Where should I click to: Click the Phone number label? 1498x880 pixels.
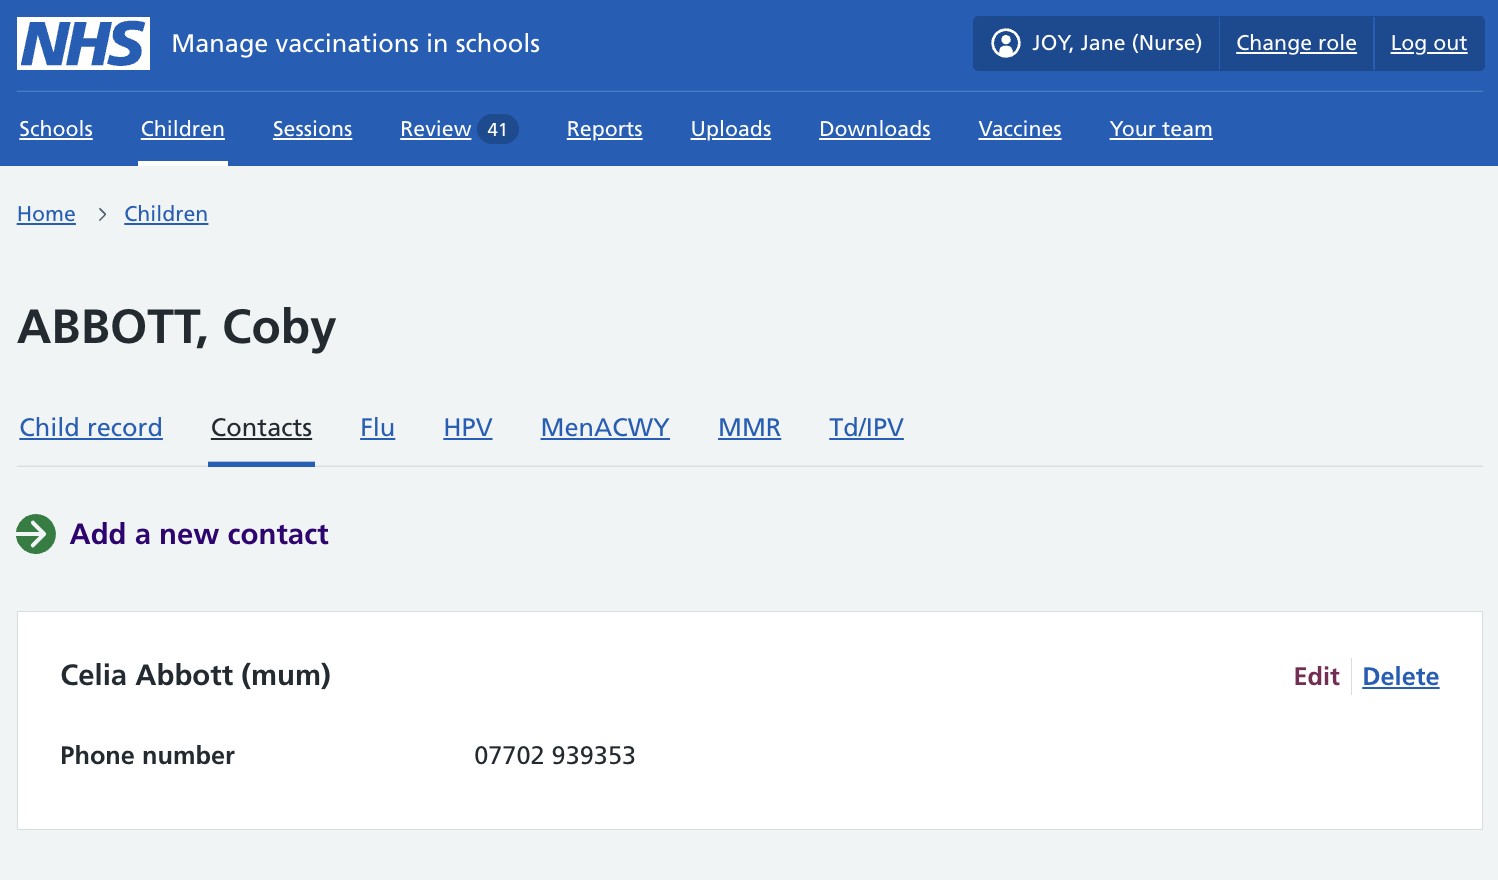pyautogui.click(x=148, y=755)
